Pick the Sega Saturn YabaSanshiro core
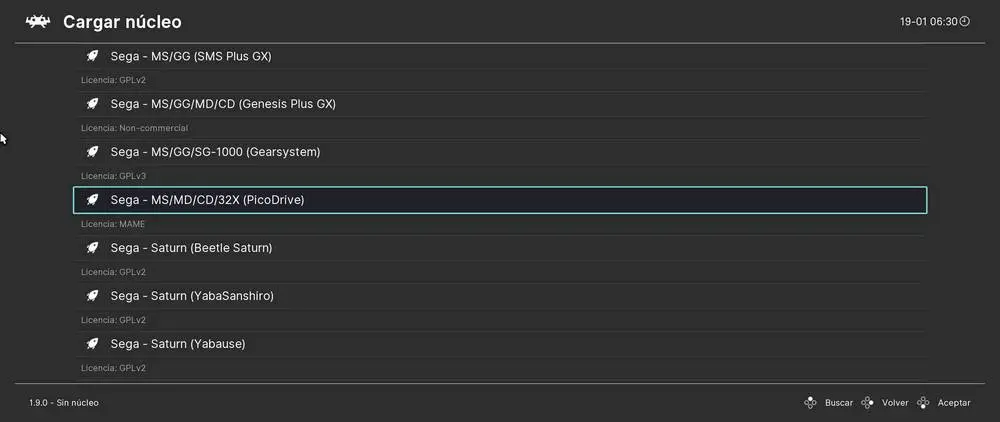Image resolution: width=1000 pixels, height=422 pixels. tap(192, 296)
